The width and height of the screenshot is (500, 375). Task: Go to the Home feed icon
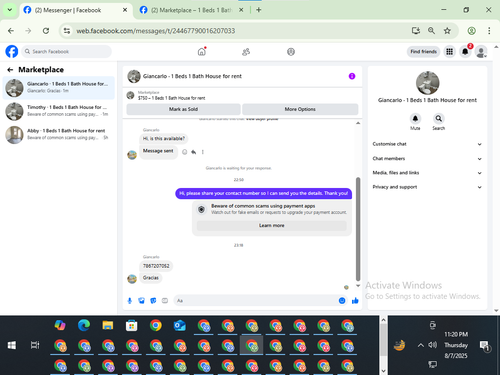[202, 52]
